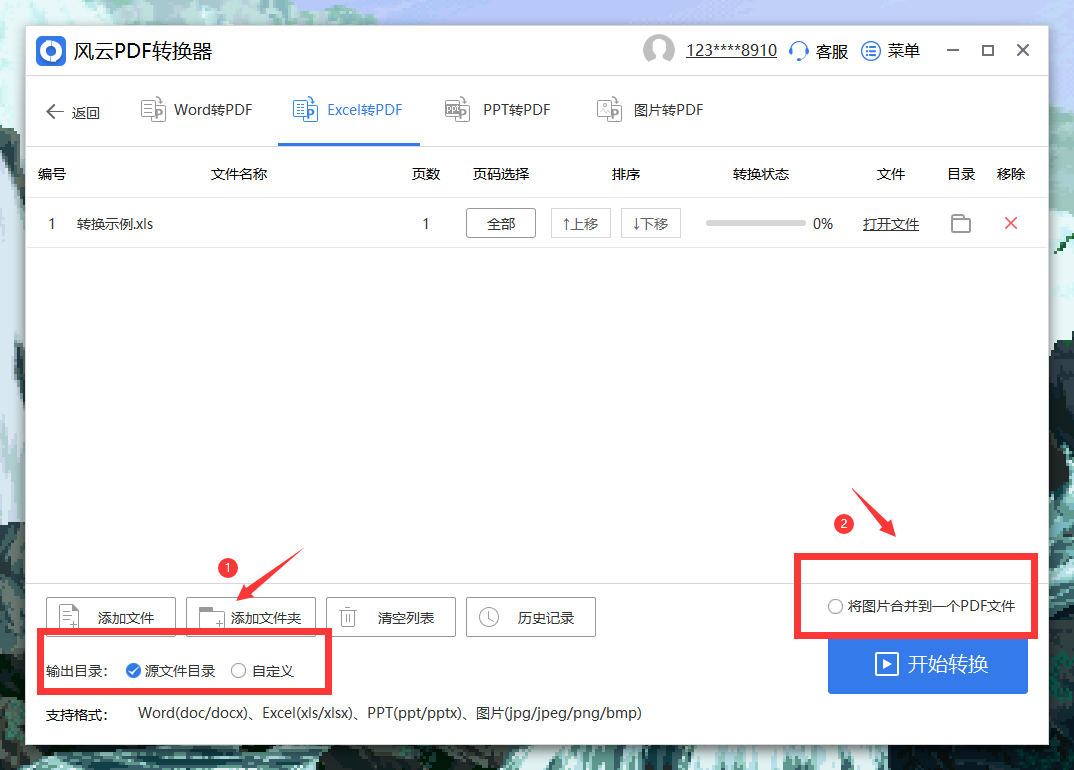Click the 转换状态 column header
The image size is (1074, 770).
click(x=761, y=174)
